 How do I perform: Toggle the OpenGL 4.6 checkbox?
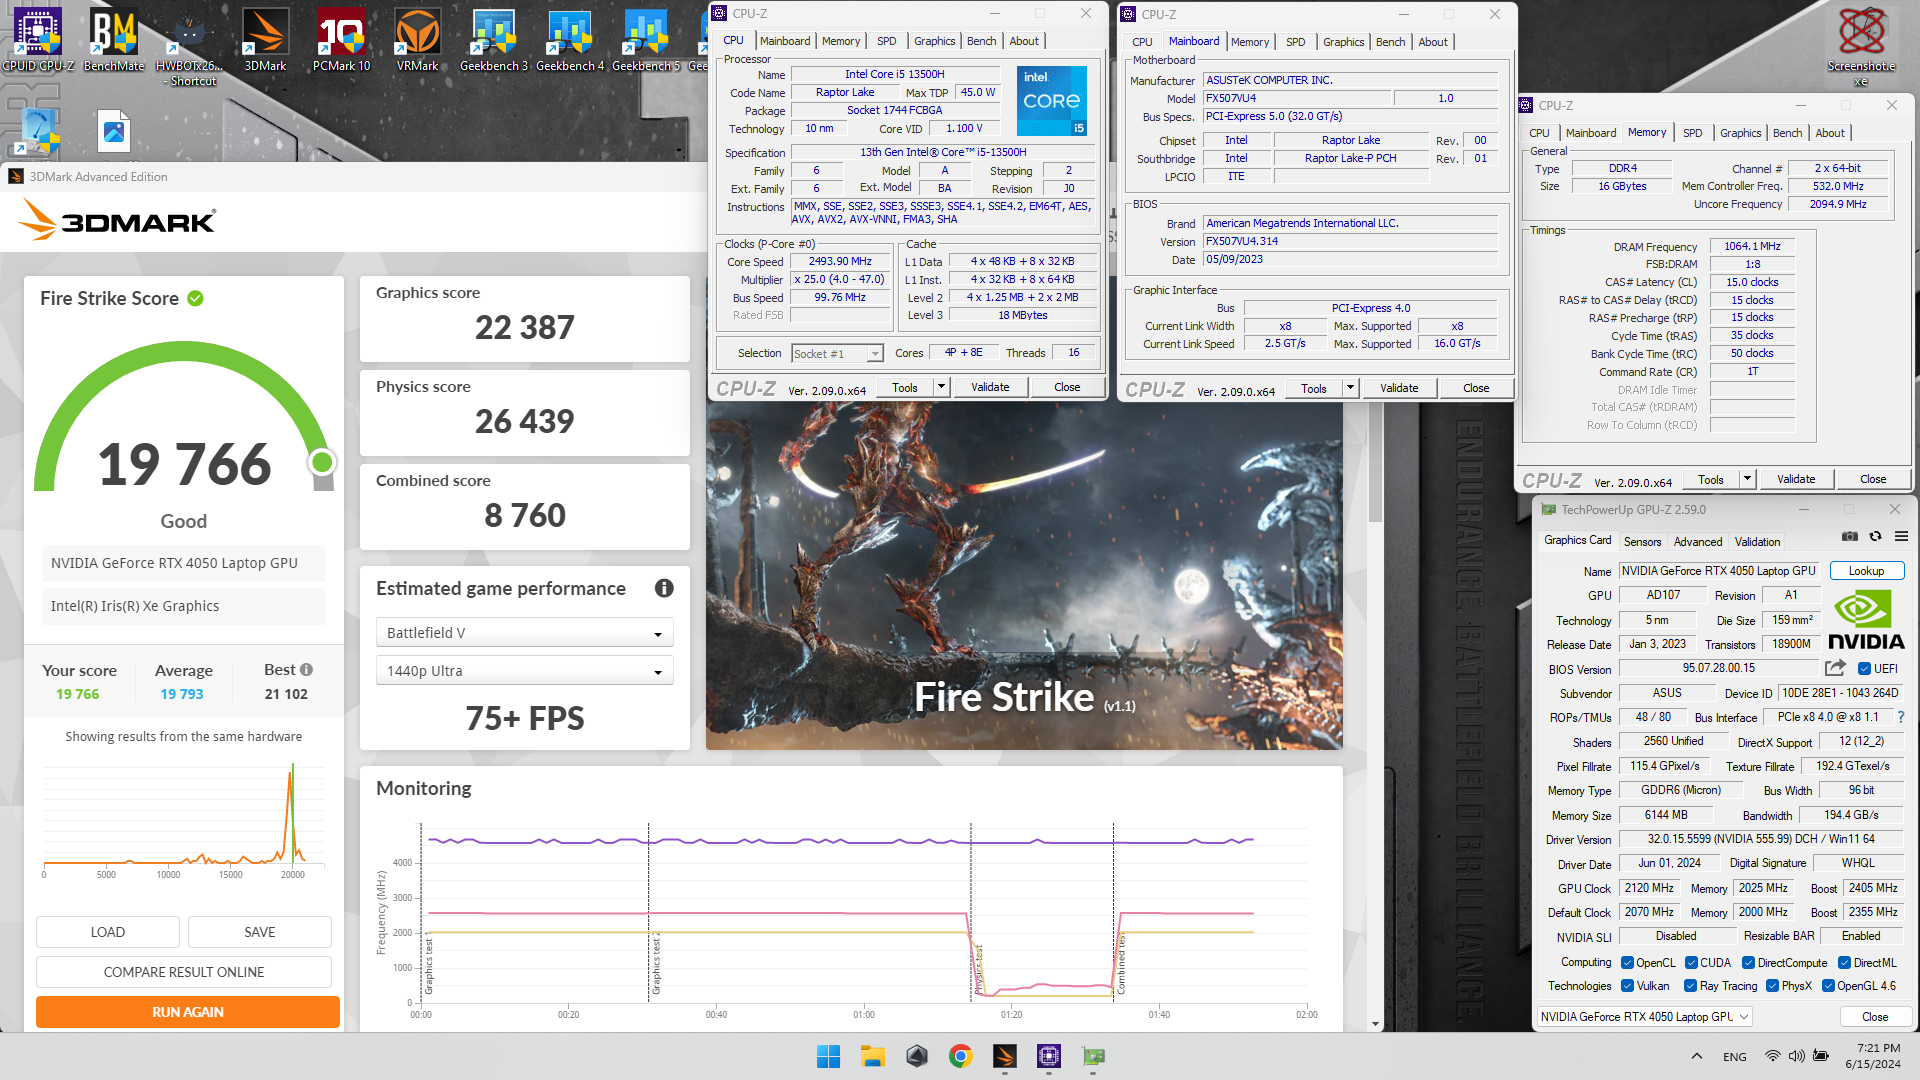tap(1828, 986)
